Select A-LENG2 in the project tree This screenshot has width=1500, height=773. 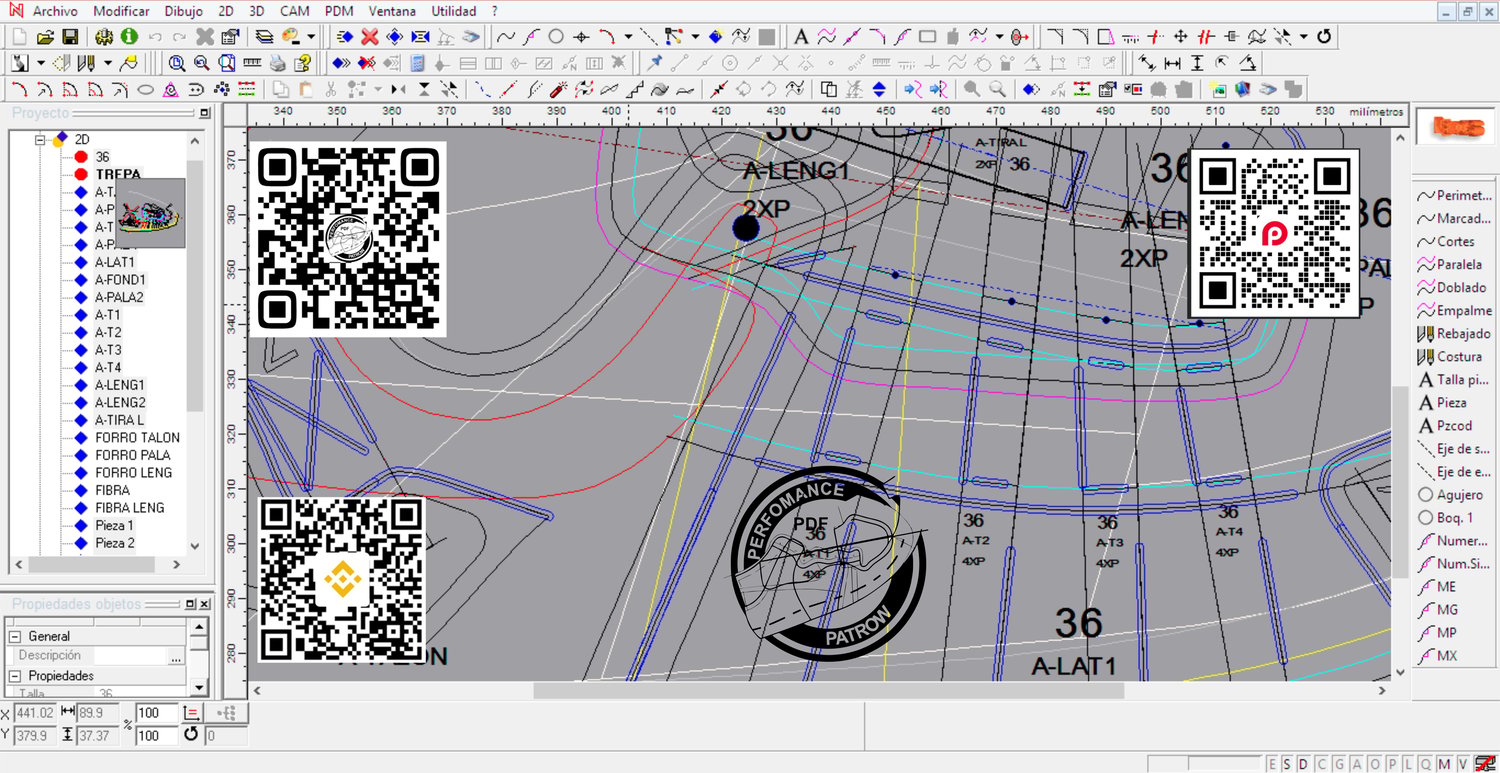click(x=120, y=402)
